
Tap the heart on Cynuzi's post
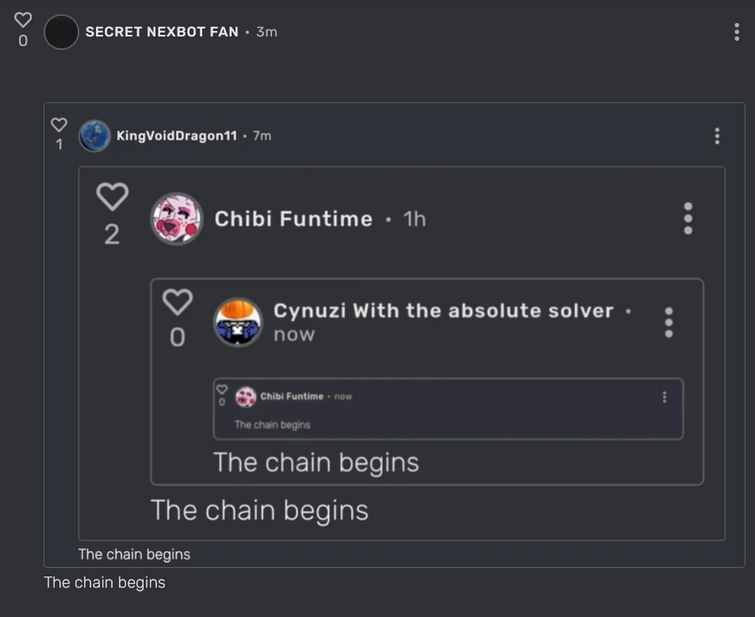click(x=177, y=302)
